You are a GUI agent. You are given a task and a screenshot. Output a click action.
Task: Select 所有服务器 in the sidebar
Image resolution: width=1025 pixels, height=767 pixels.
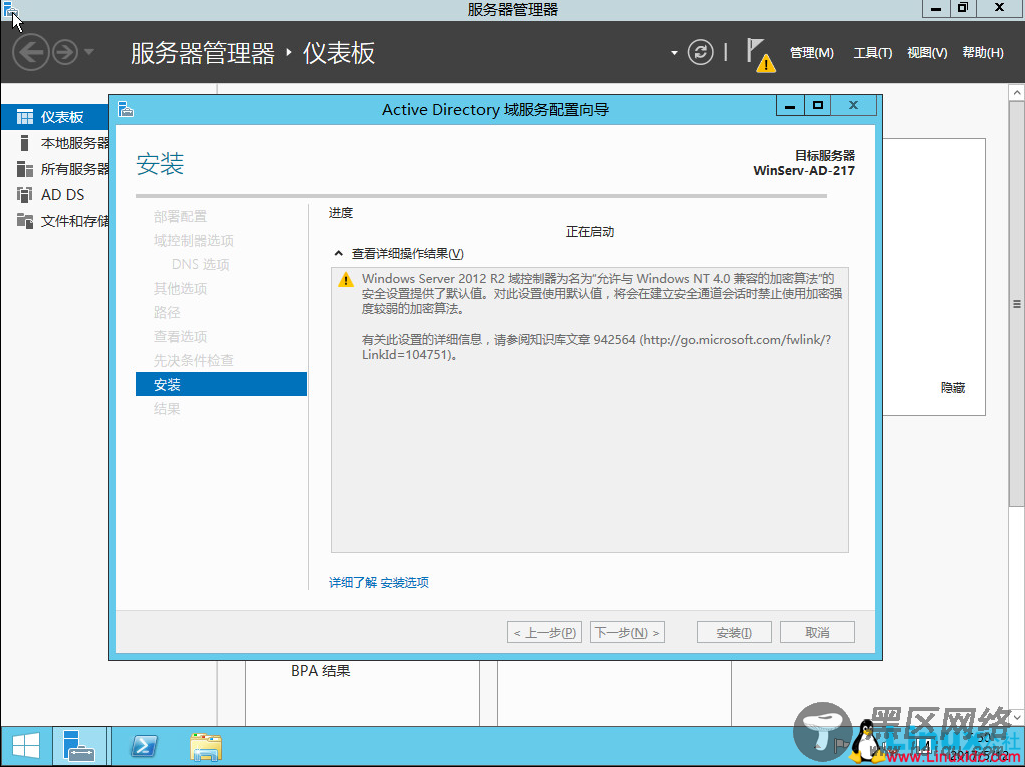(55, 169)
